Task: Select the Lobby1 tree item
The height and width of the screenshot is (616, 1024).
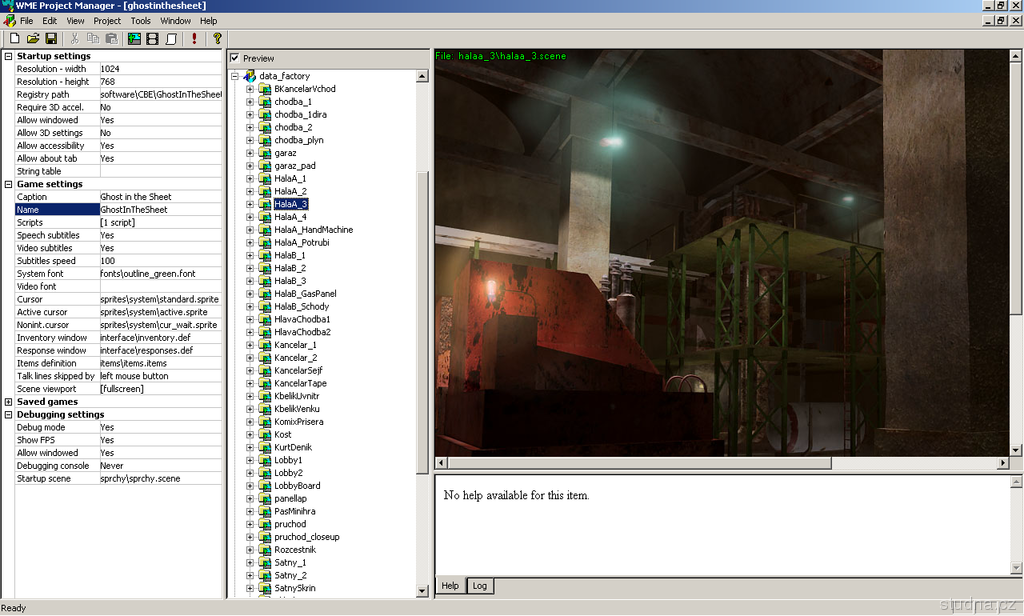Action: tap(288, 460)
